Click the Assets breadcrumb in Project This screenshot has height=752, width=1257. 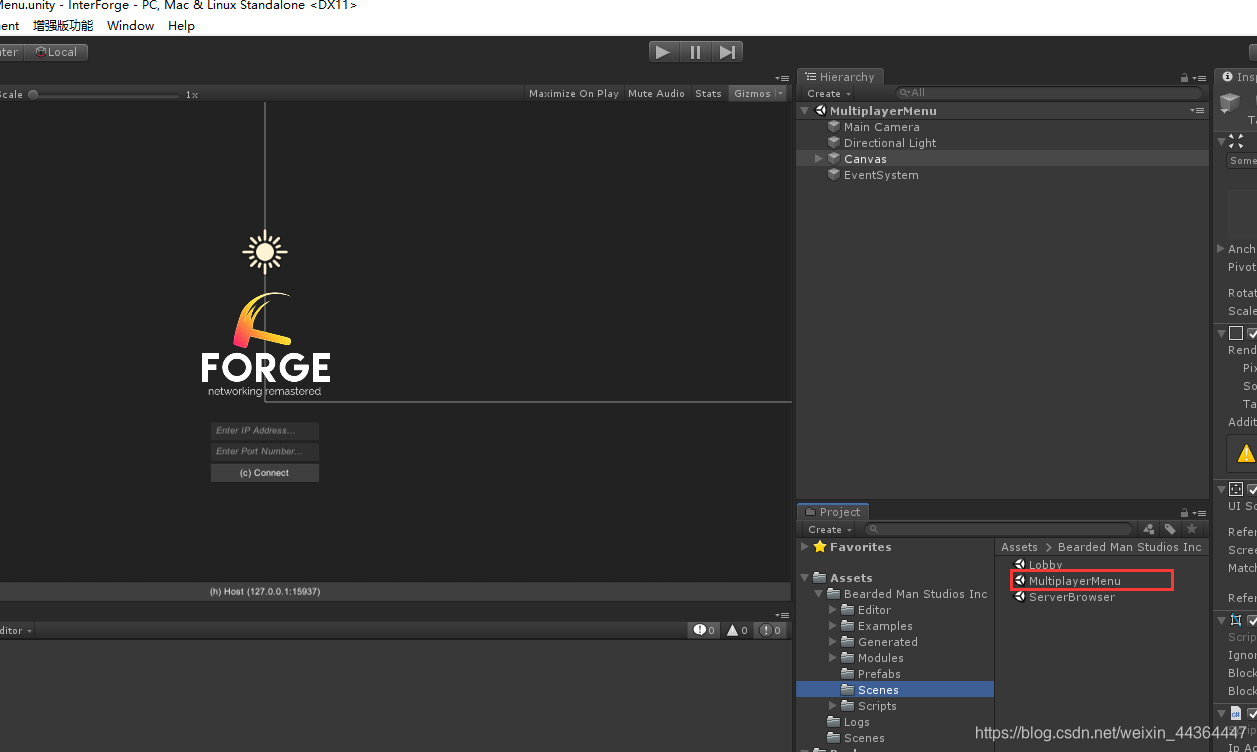point(1019,547)
